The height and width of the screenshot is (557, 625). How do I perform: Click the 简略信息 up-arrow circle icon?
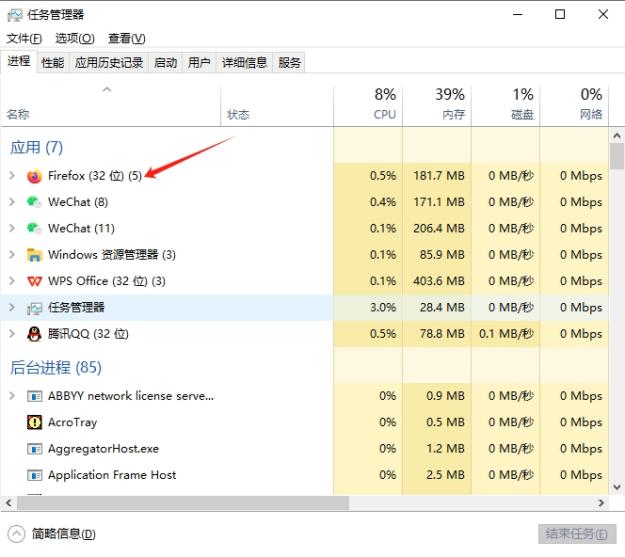tap(16, 534)
